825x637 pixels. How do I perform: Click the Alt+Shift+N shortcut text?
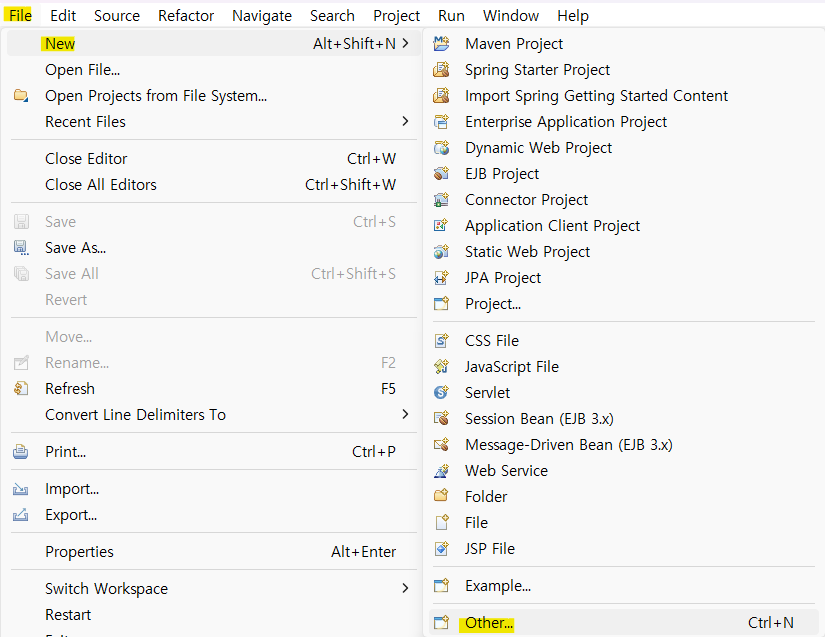click(x=355, y=44)
